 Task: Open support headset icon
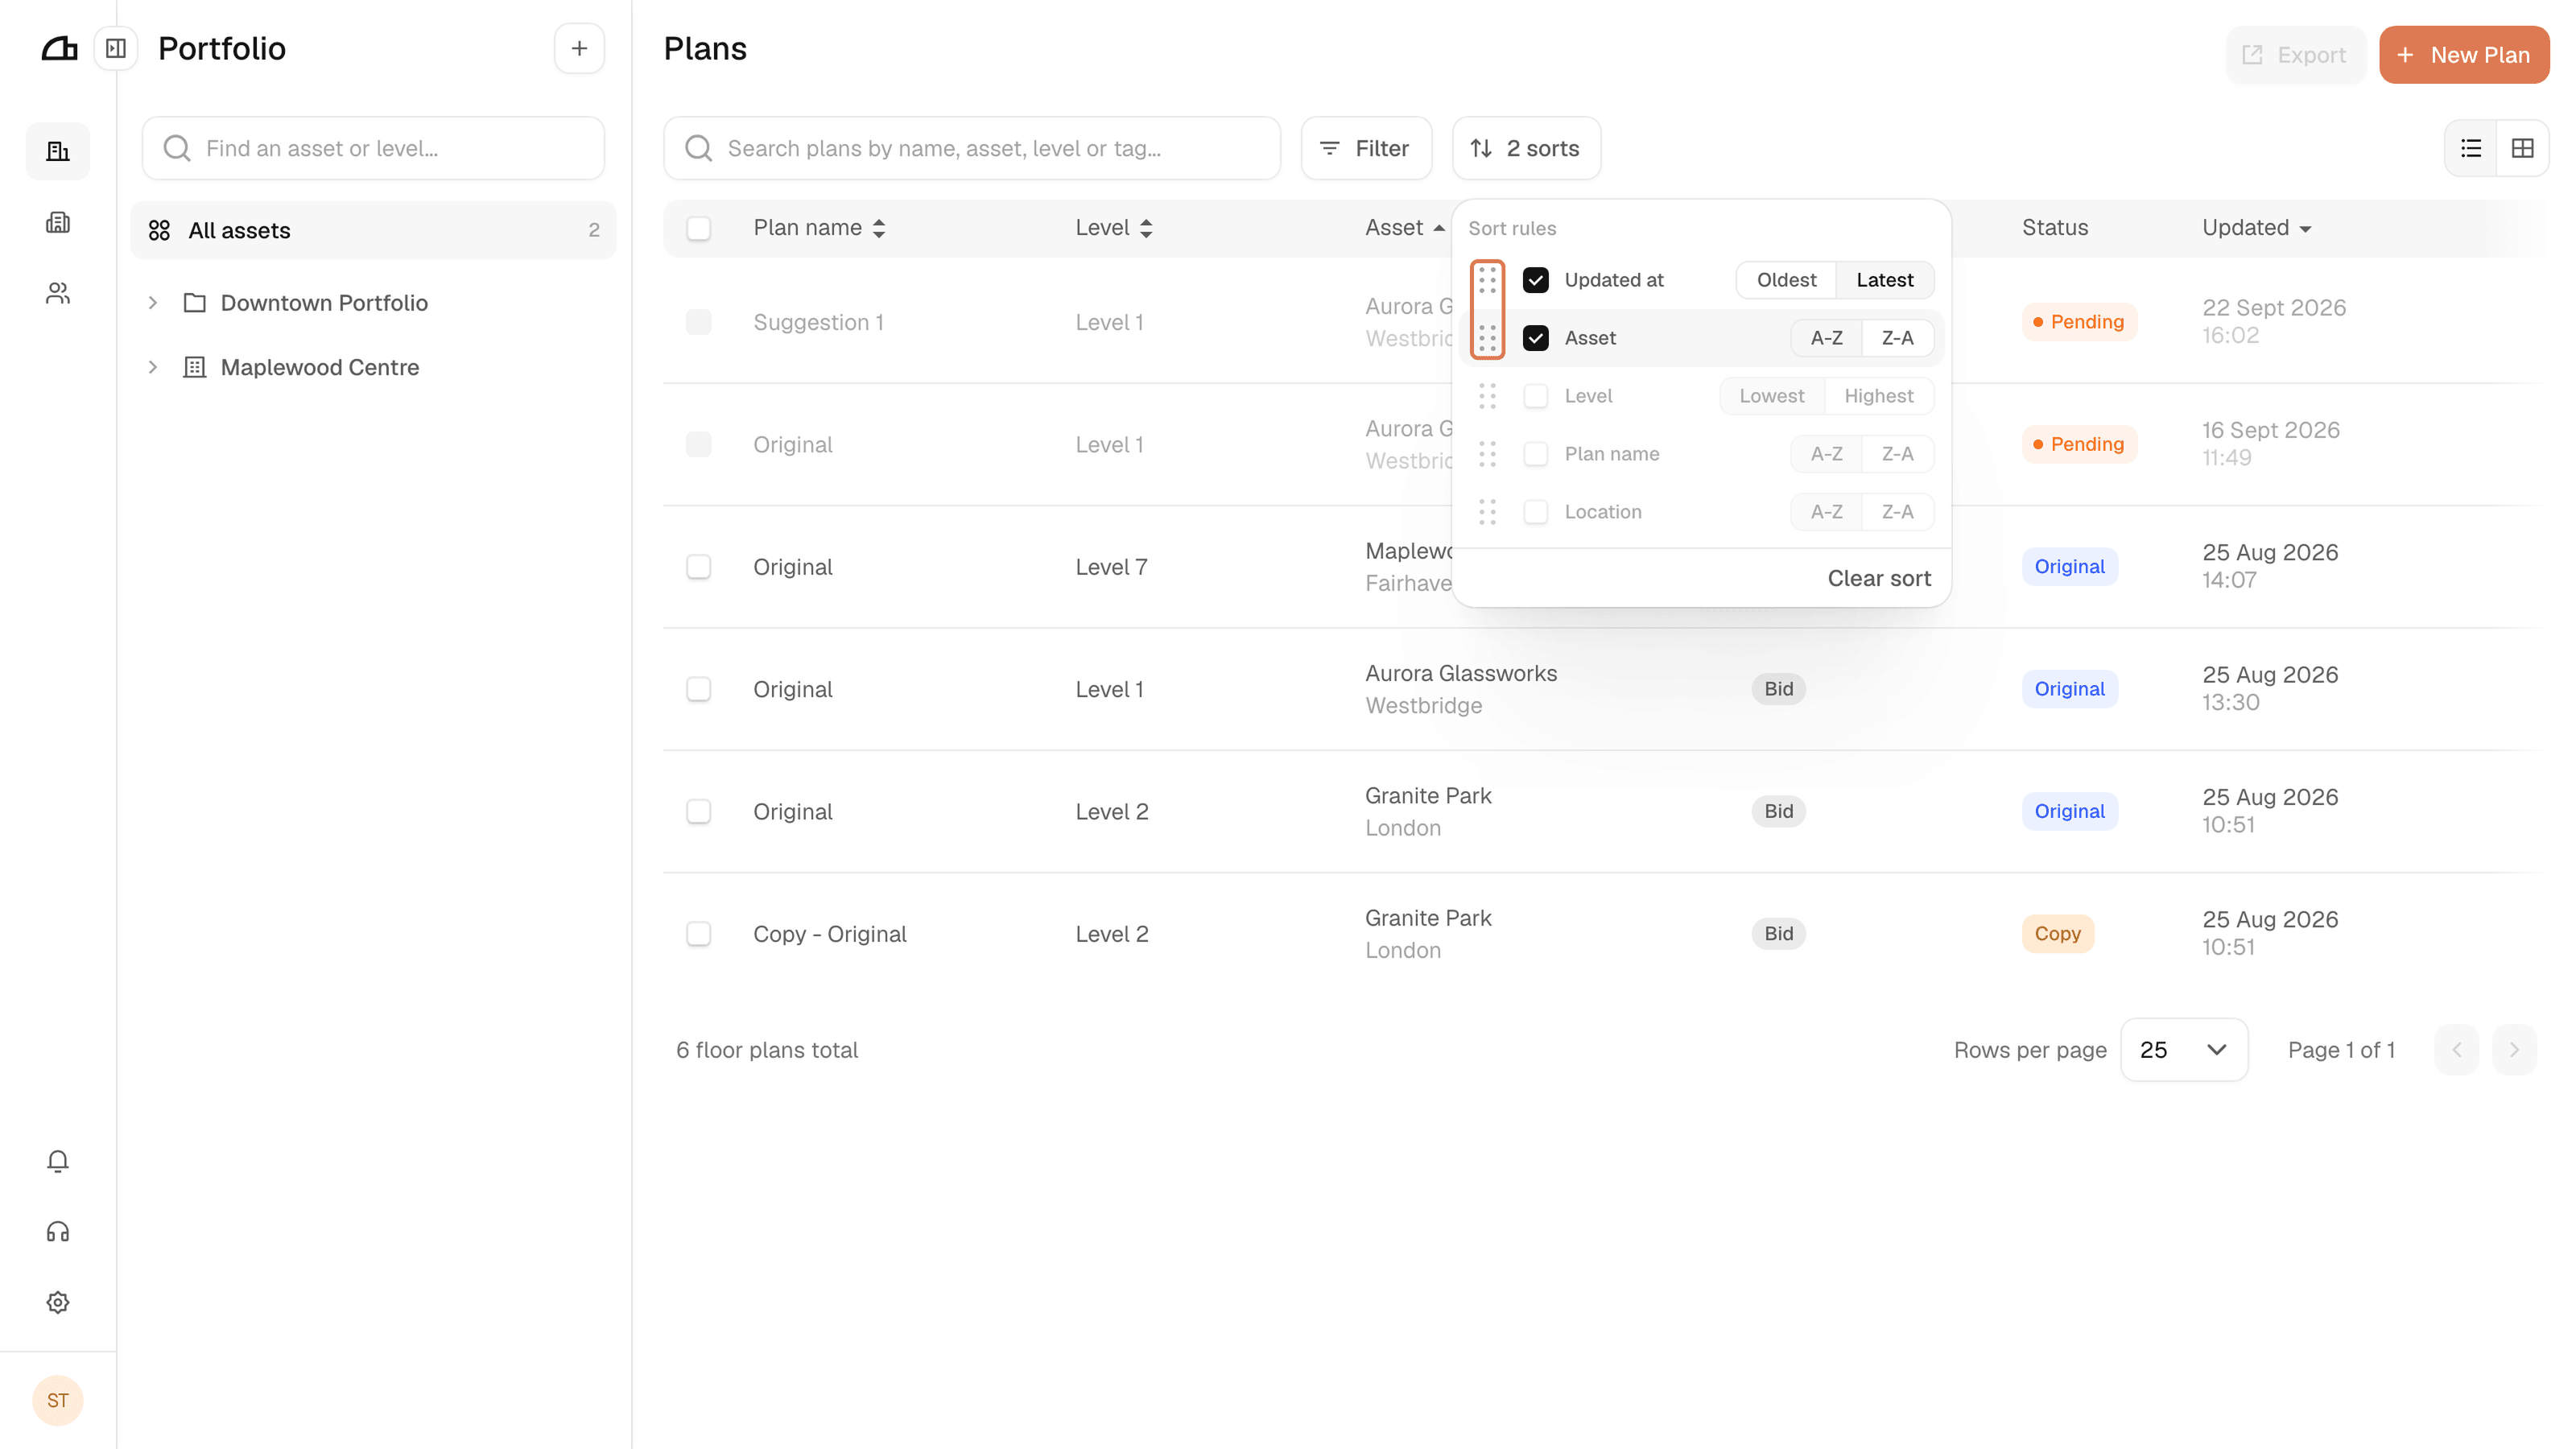click(58, 1232)
